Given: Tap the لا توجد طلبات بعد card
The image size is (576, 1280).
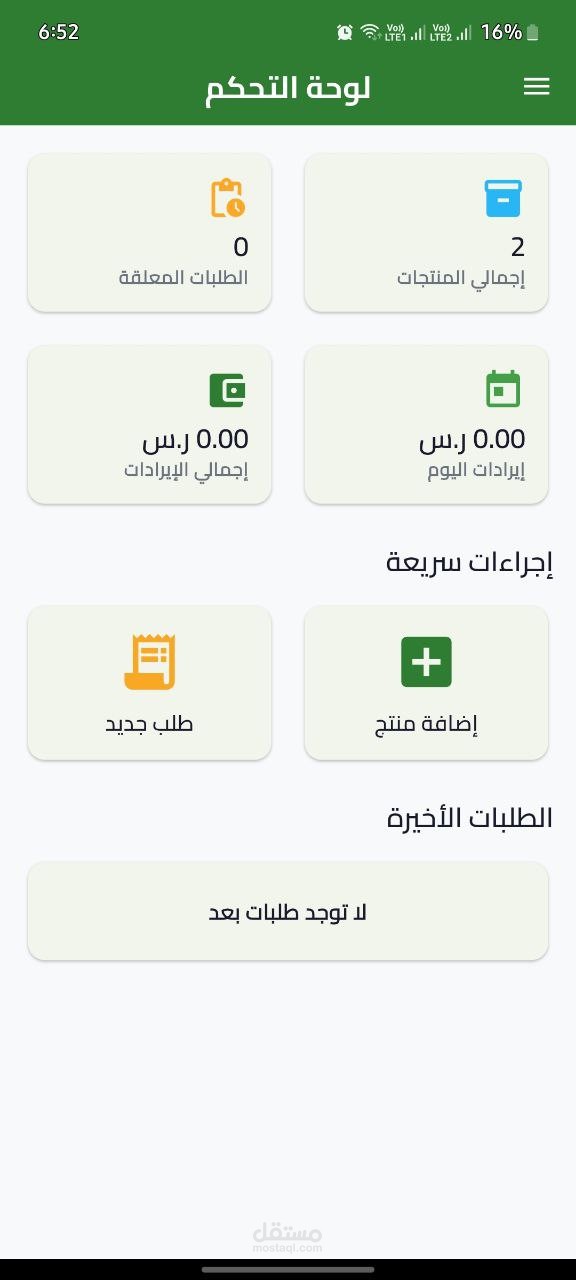Looking at the screenshot, I should pyautogui.click(x=288, y=910).
